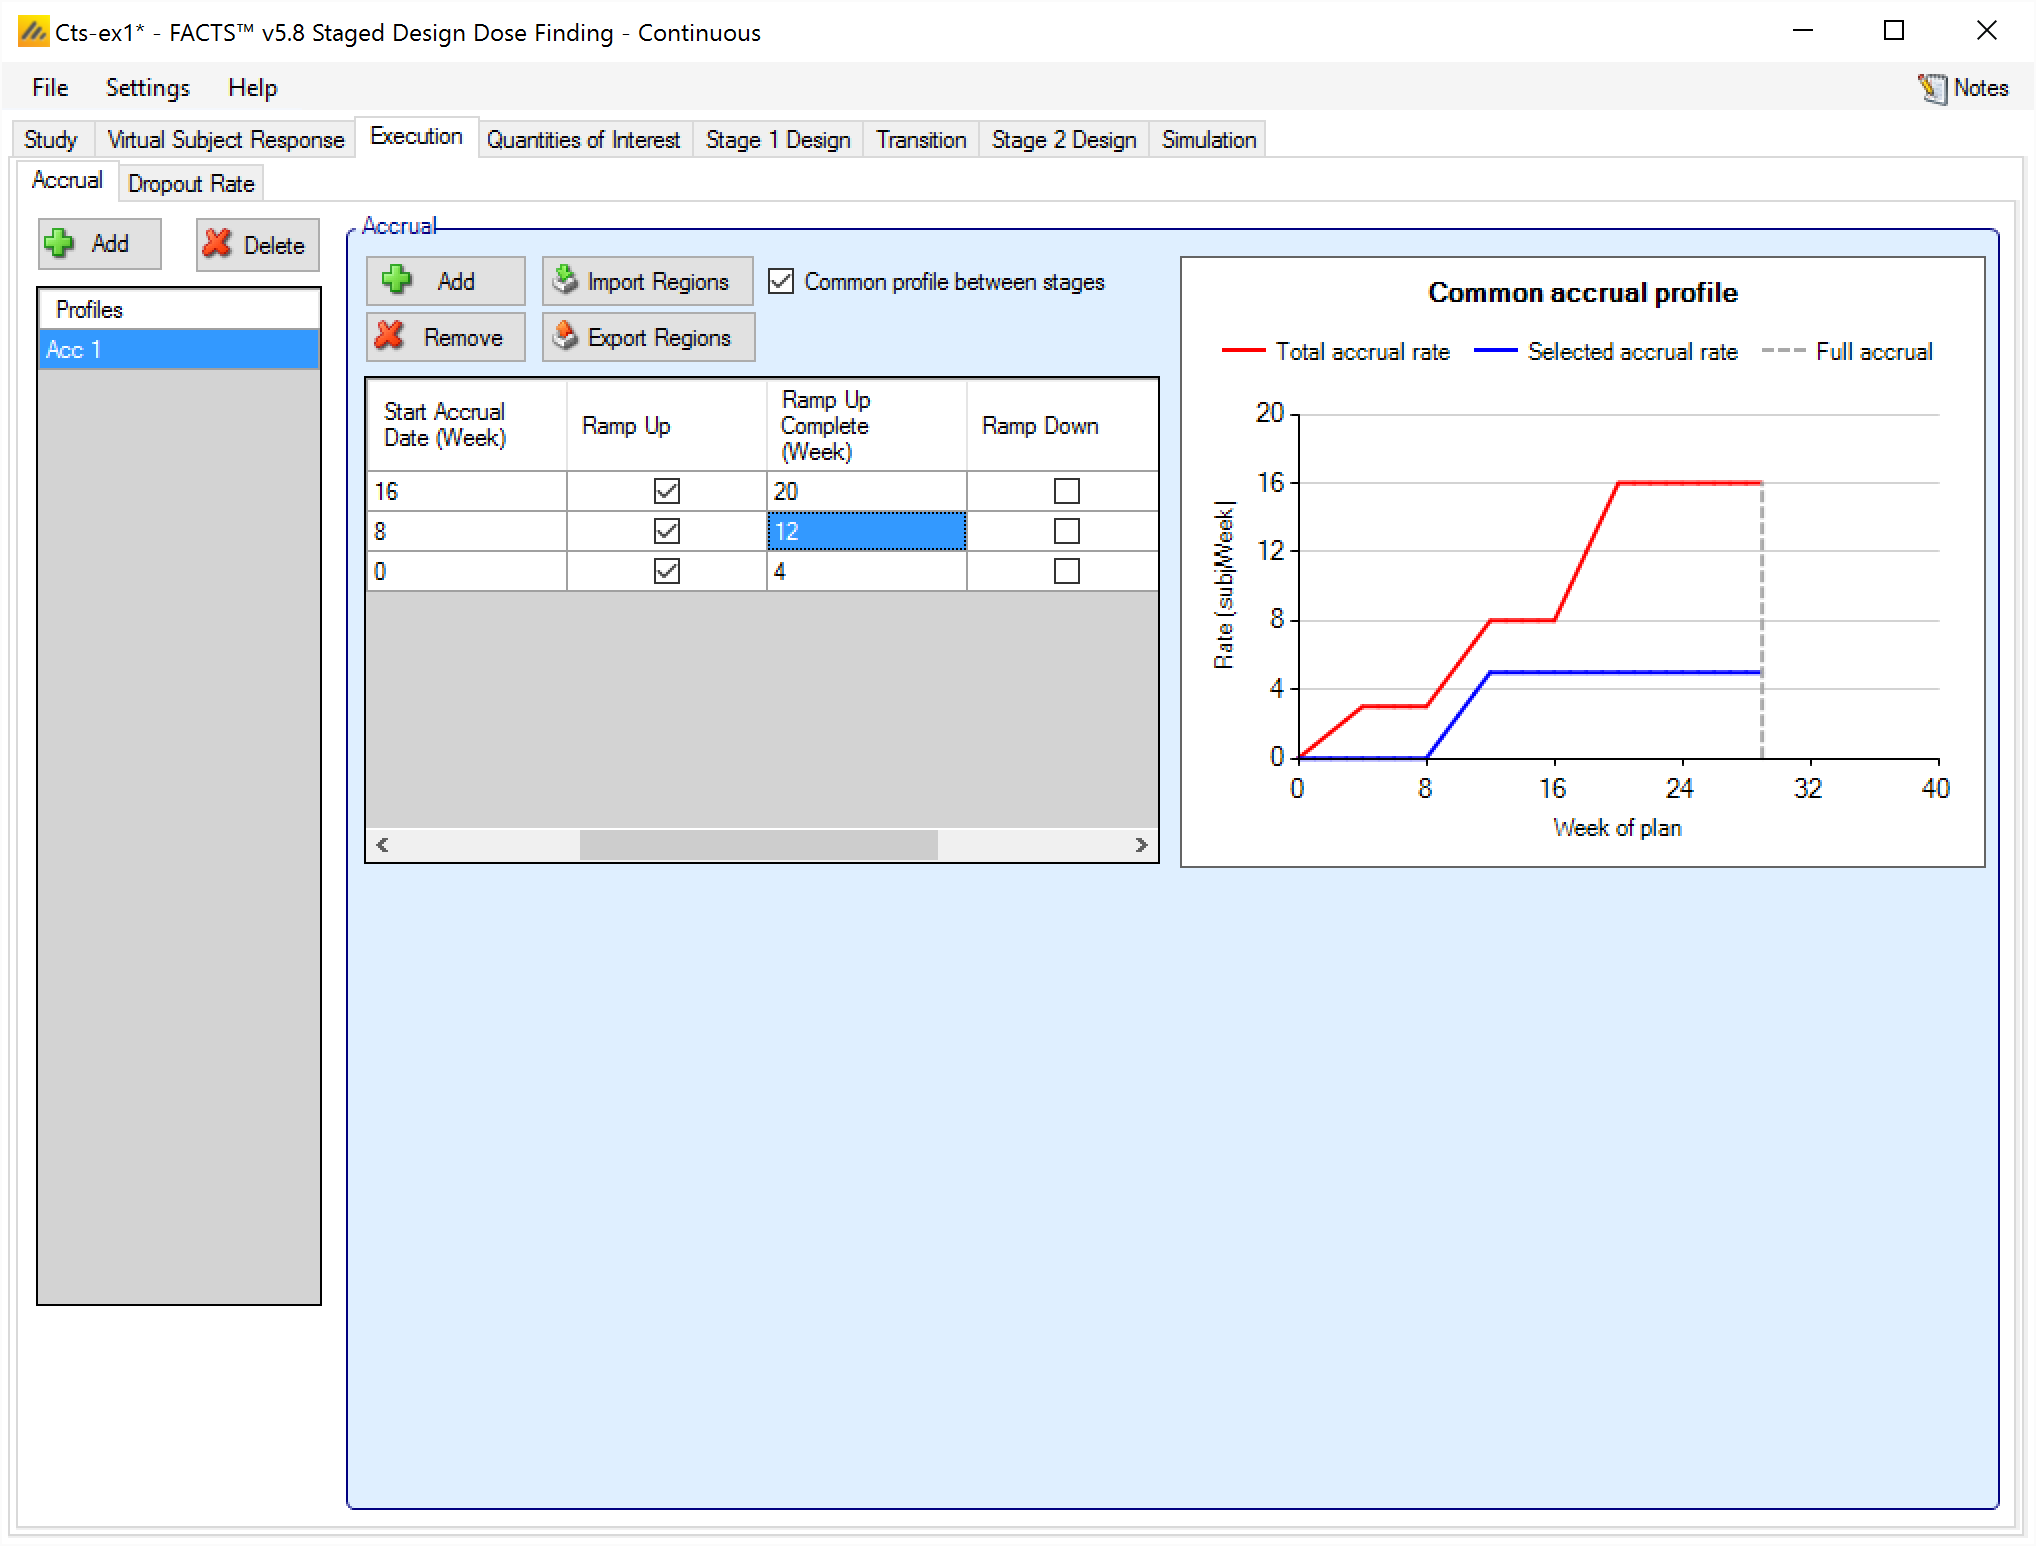Viewport: 2036px width, 1546px height.
Task: Click the table's right scroll arrow
Action: click(x=1141, y=845)
